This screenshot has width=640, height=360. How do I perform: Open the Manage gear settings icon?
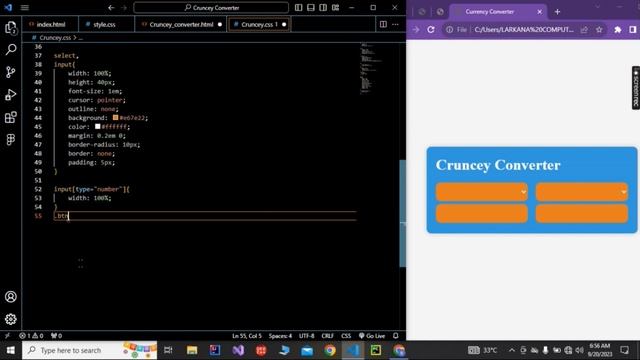pyautogui.click(x=11, y=319)
